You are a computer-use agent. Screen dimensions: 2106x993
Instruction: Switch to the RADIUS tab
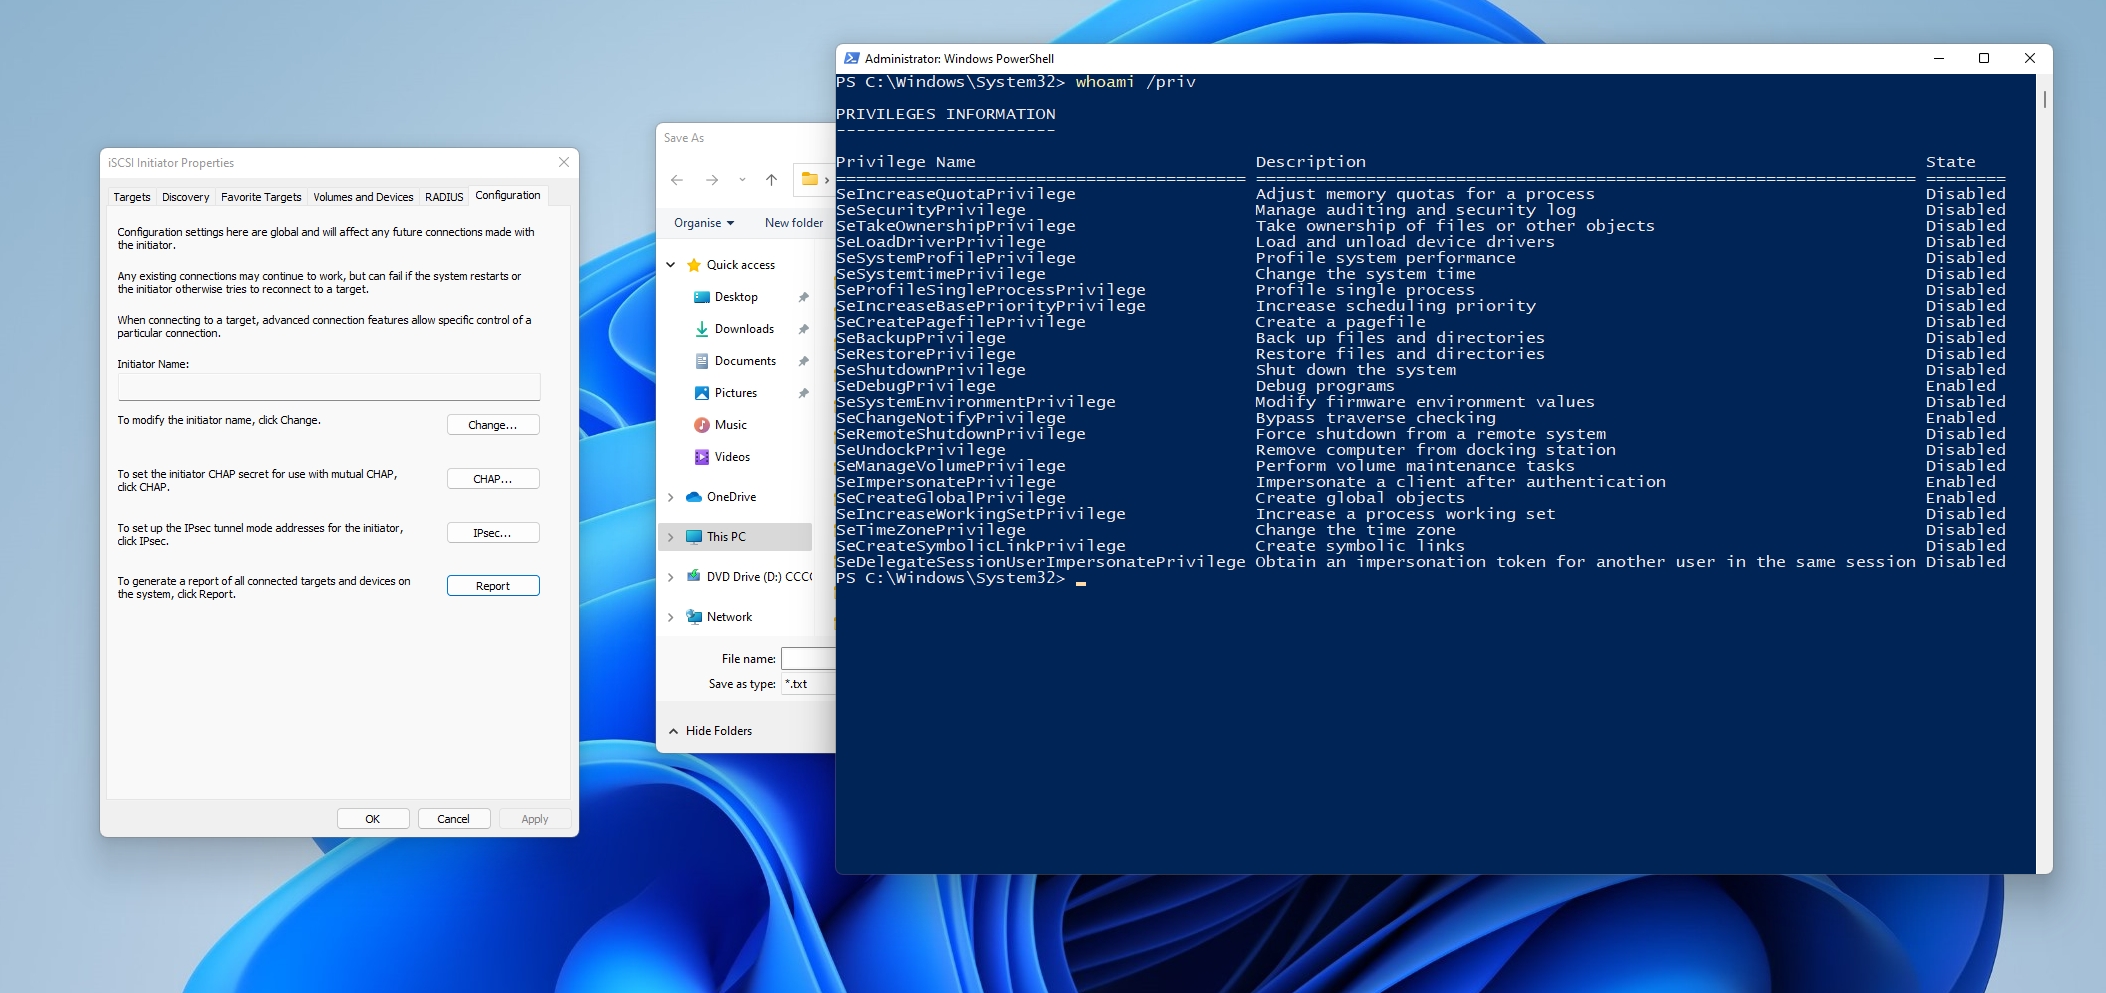coord(444,197)
